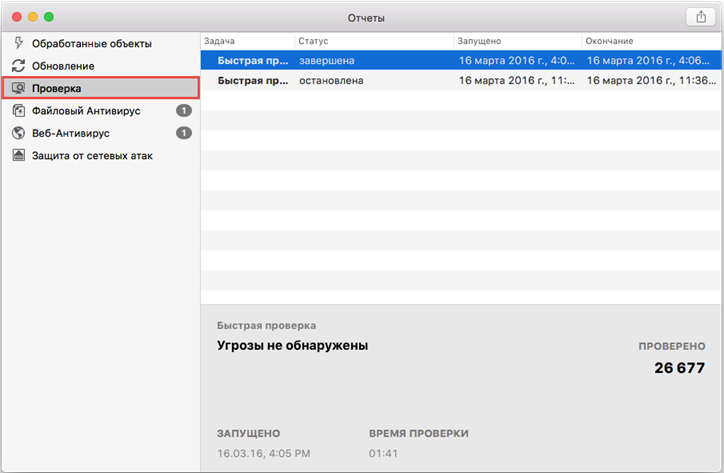Click the ПРОВЕРЕНО label
Image resolution: width=724 pixels, height=473 pixels.
coord(672,346)
